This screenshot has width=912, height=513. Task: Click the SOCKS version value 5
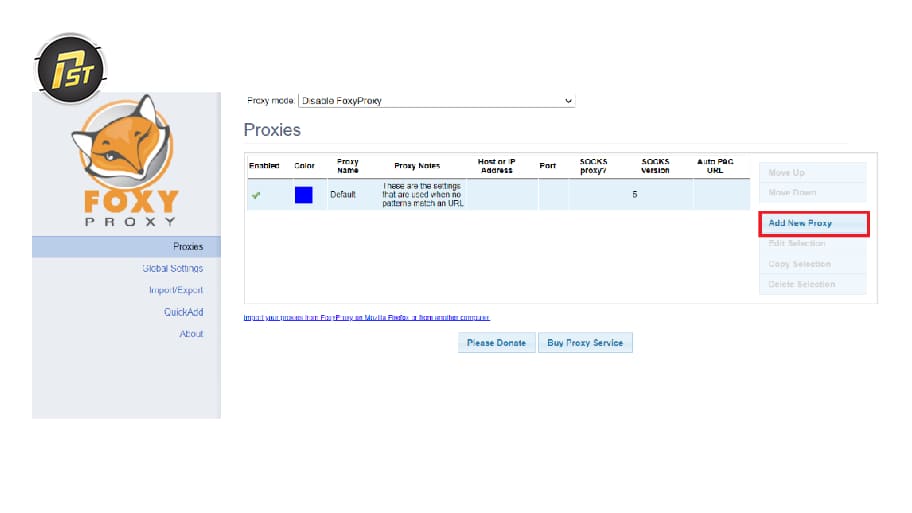click(635, 195)
